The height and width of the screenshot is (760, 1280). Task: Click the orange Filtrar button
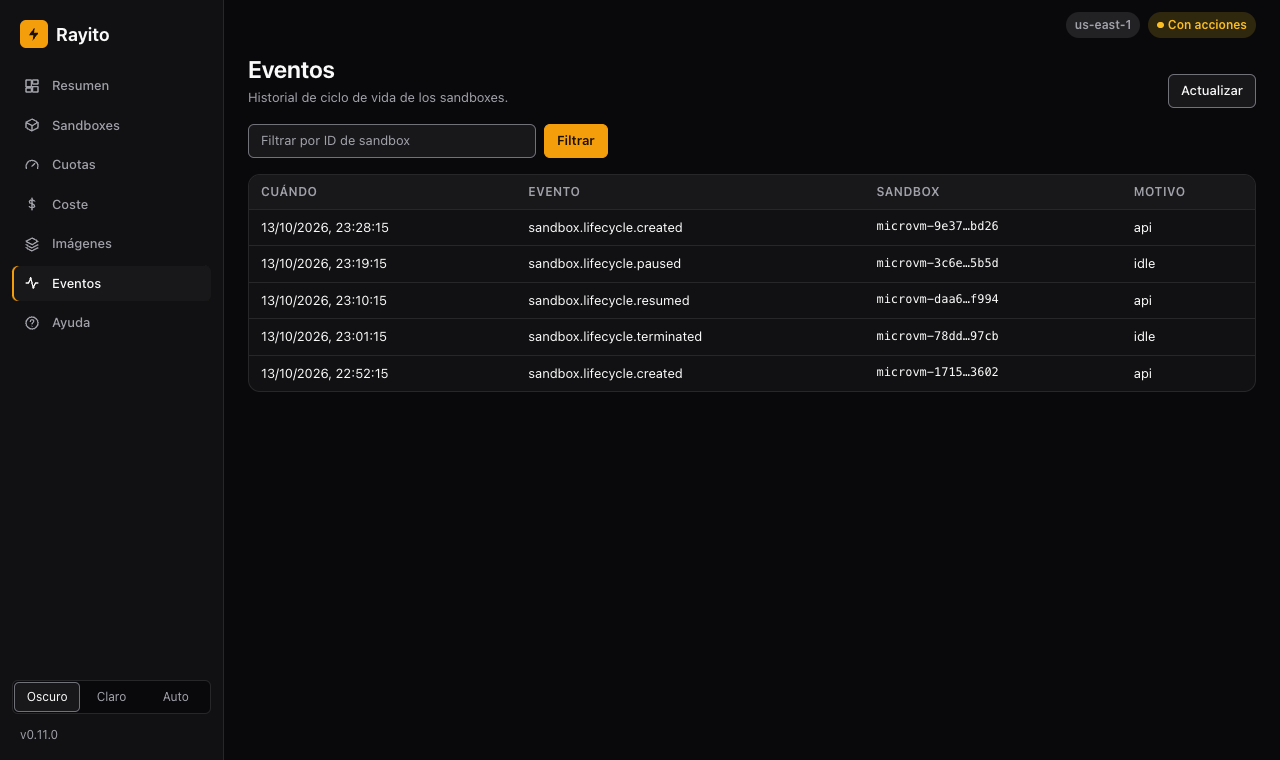(x=576, y=141)
